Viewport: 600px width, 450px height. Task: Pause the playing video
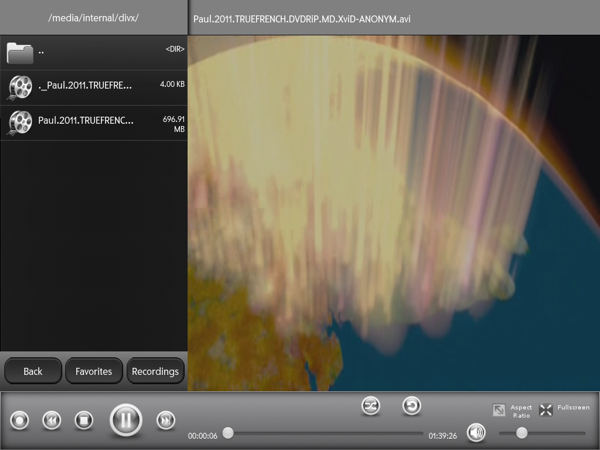tap(126, 420)
